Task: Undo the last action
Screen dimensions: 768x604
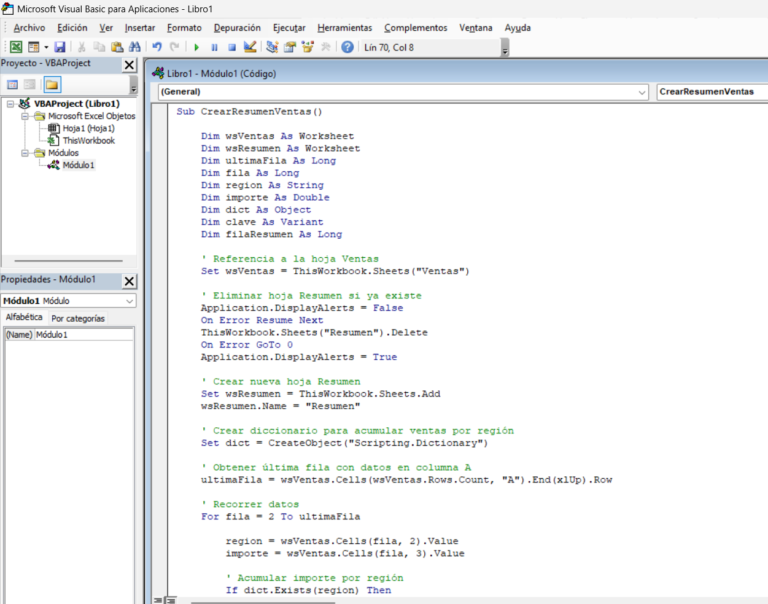Action: point(157,47)
